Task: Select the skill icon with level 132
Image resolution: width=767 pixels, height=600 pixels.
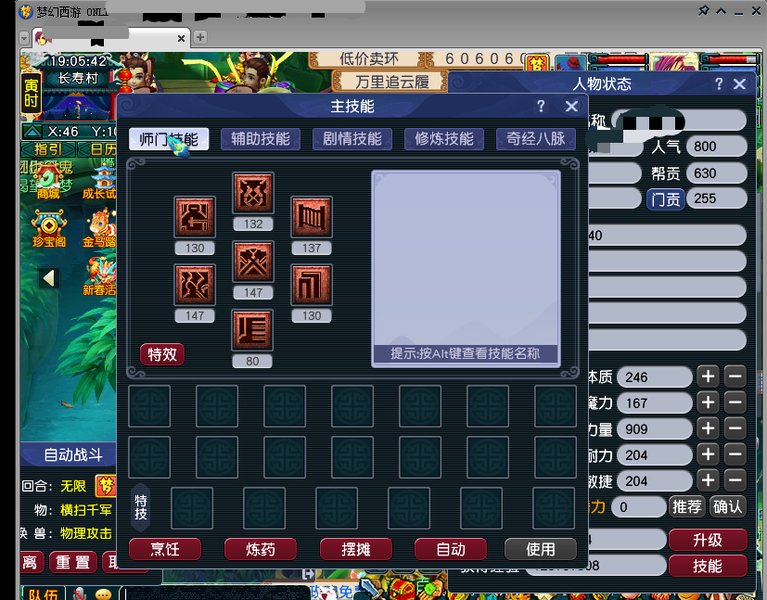Action: [x=253, y=193]
